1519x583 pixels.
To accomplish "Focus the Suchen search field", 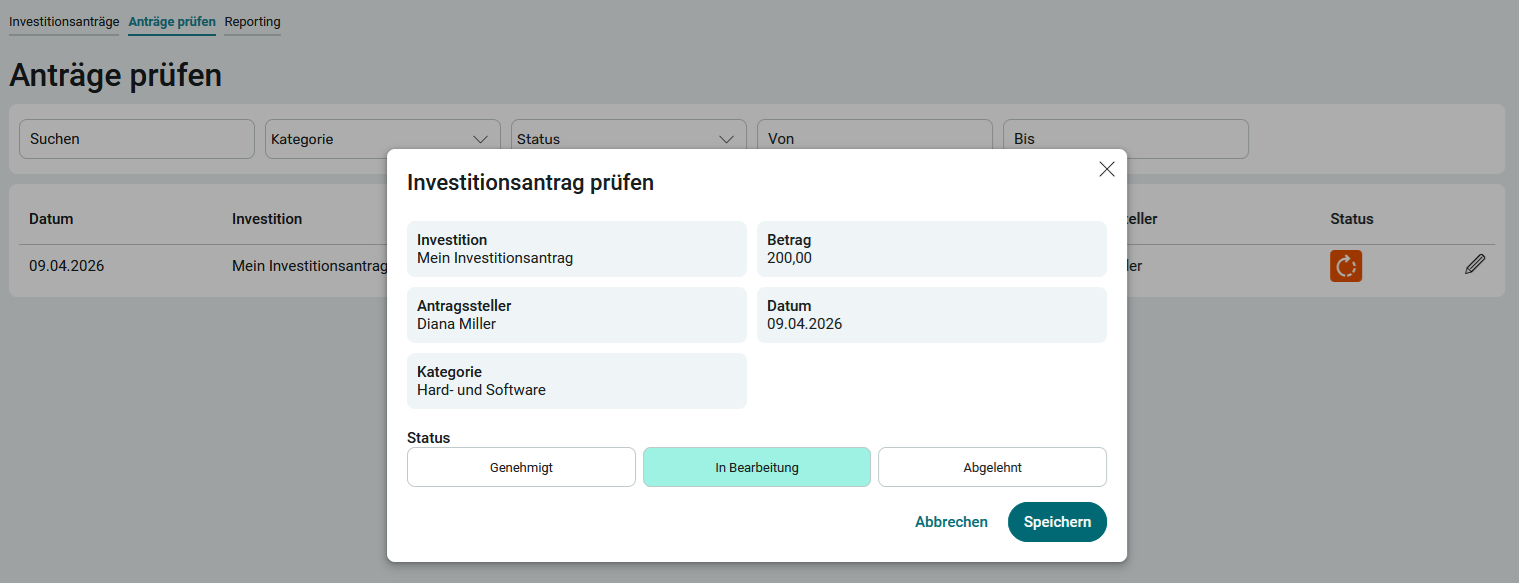I will tap(137, 139).
